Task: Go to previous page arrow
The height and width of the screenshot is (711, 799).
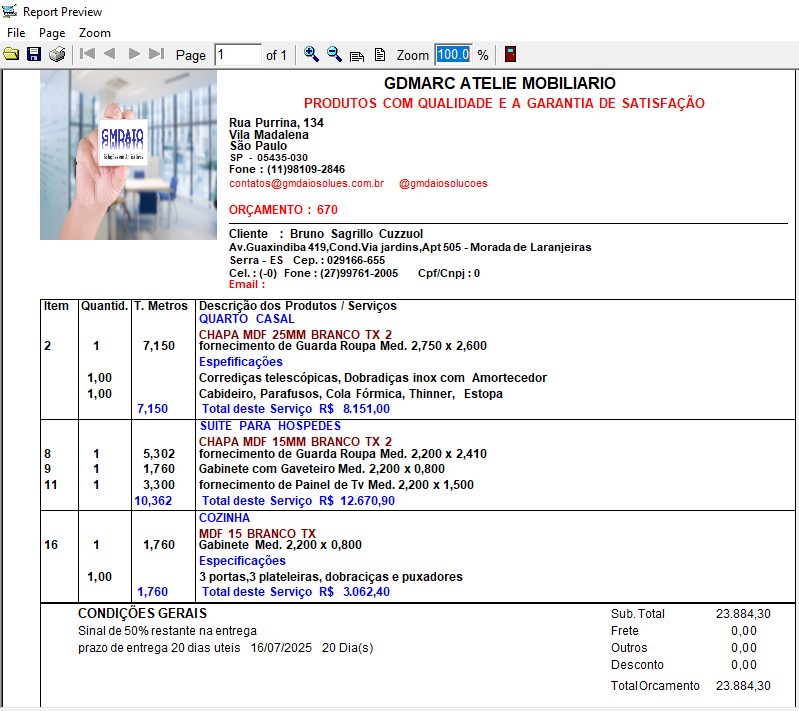Action: coord(110,54)
